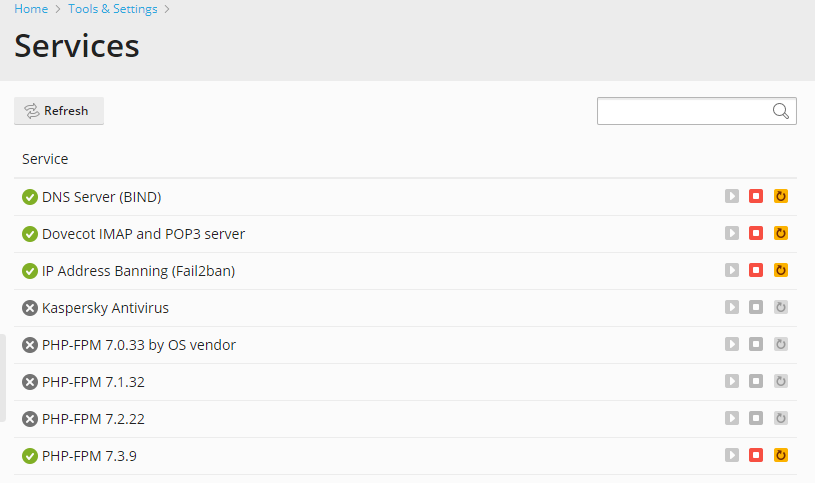Open the Tools & Settings breadcrumb
This screenshot has width=815, height=483.
(x=113, y=9)
